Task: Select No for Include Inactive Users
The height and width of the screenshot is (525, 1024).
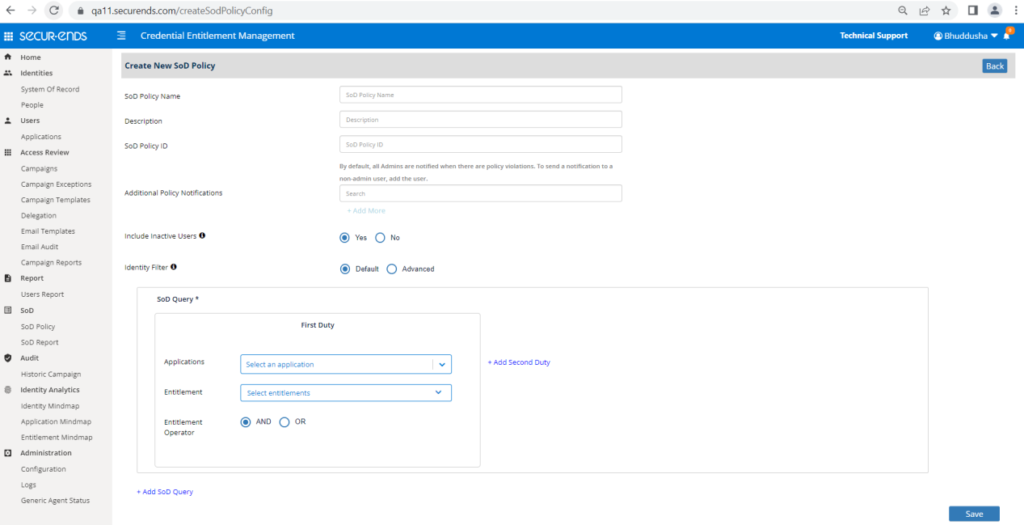Action: pos(380,238)
